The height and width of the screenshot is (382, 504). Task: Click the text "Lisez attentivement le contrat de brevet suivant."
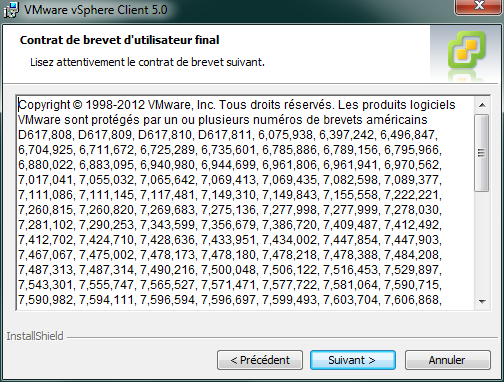tap(147, 62)
